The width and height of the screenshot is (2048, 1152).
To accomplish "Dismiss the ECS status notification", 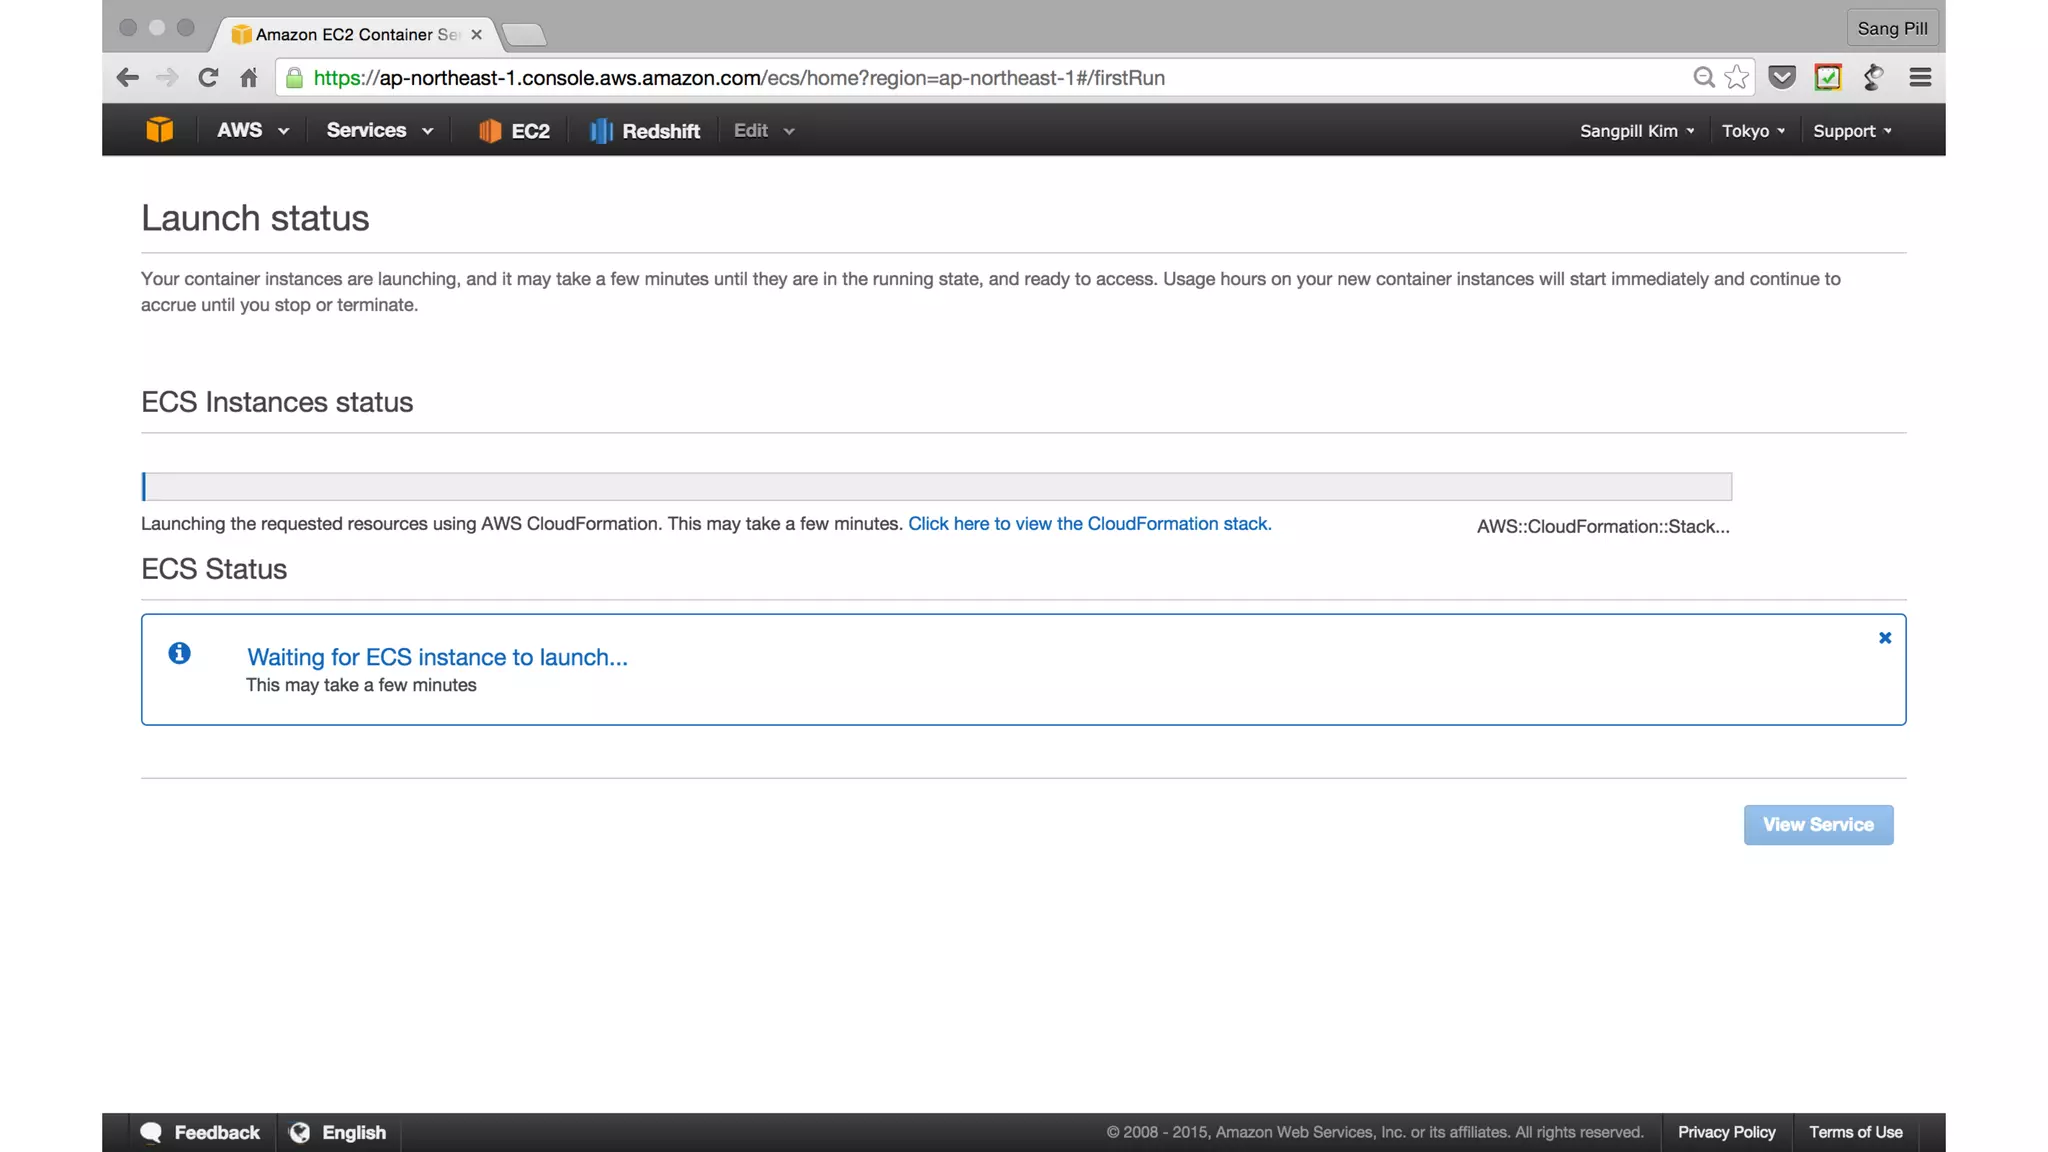I will 1885,638.
